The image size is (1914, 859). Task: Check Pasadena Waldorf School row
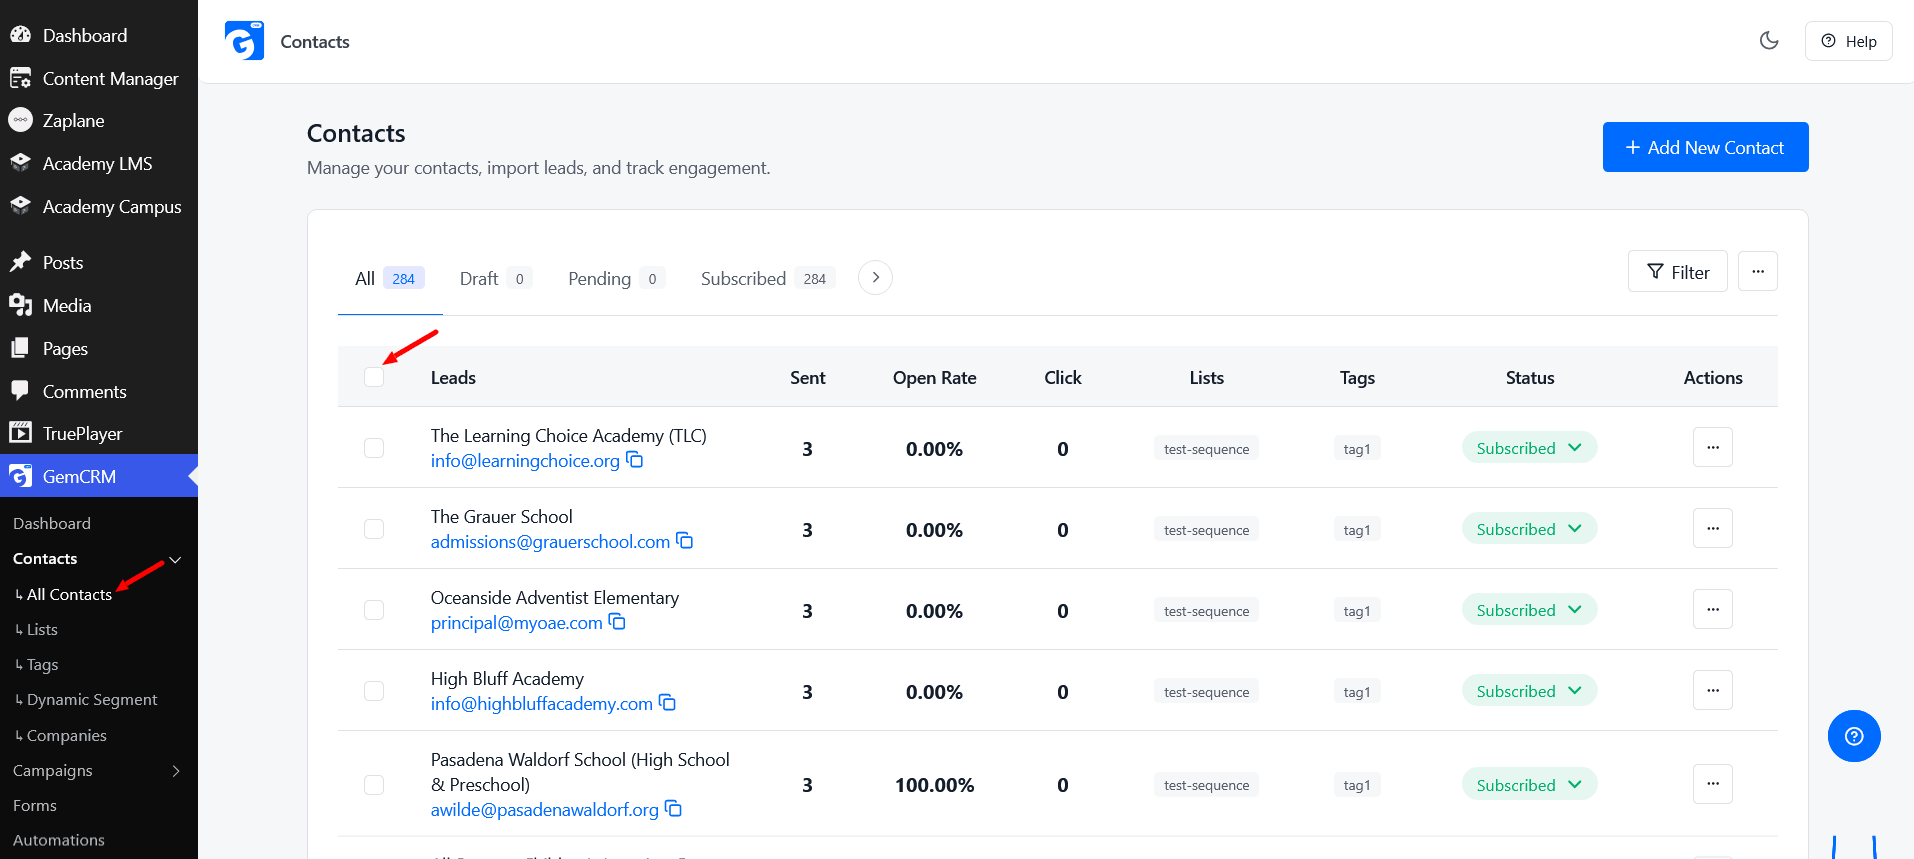(374, 785)
